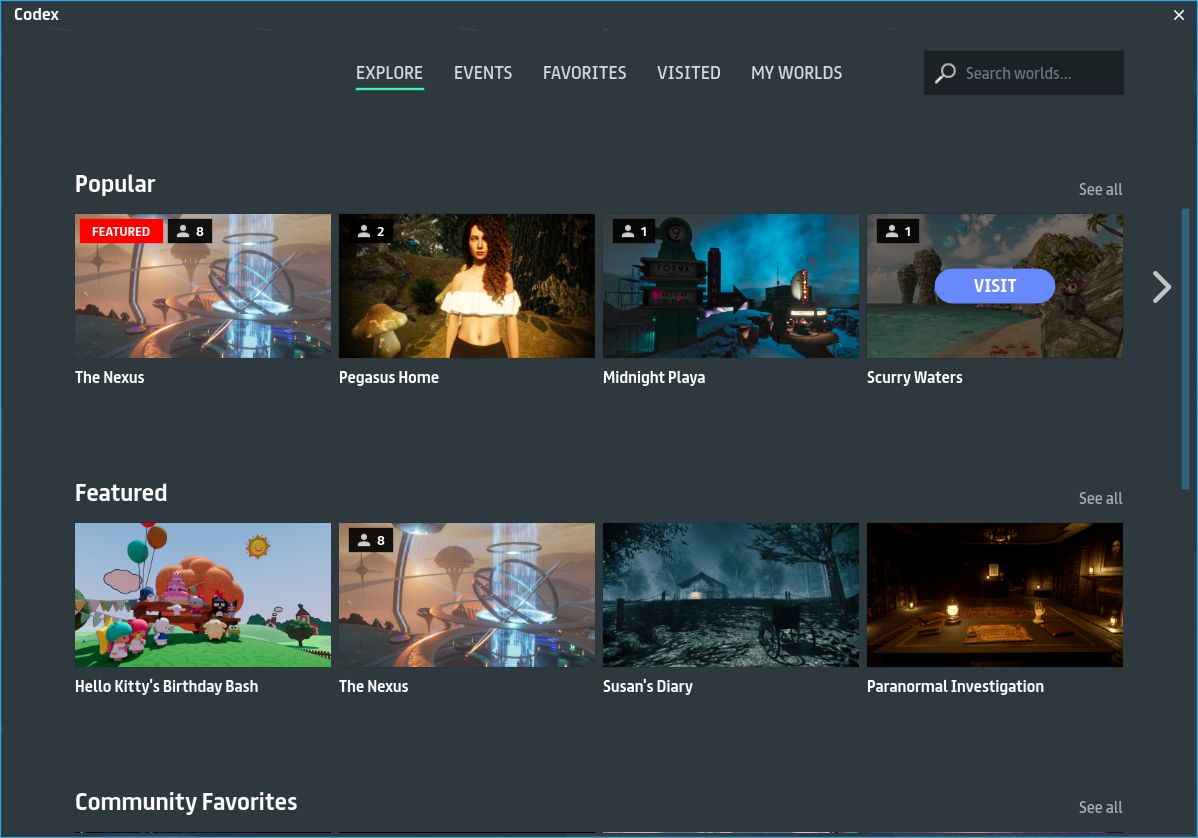See all Community Favorites worlds
The image size is (1198, 838).
point(1100,807)
